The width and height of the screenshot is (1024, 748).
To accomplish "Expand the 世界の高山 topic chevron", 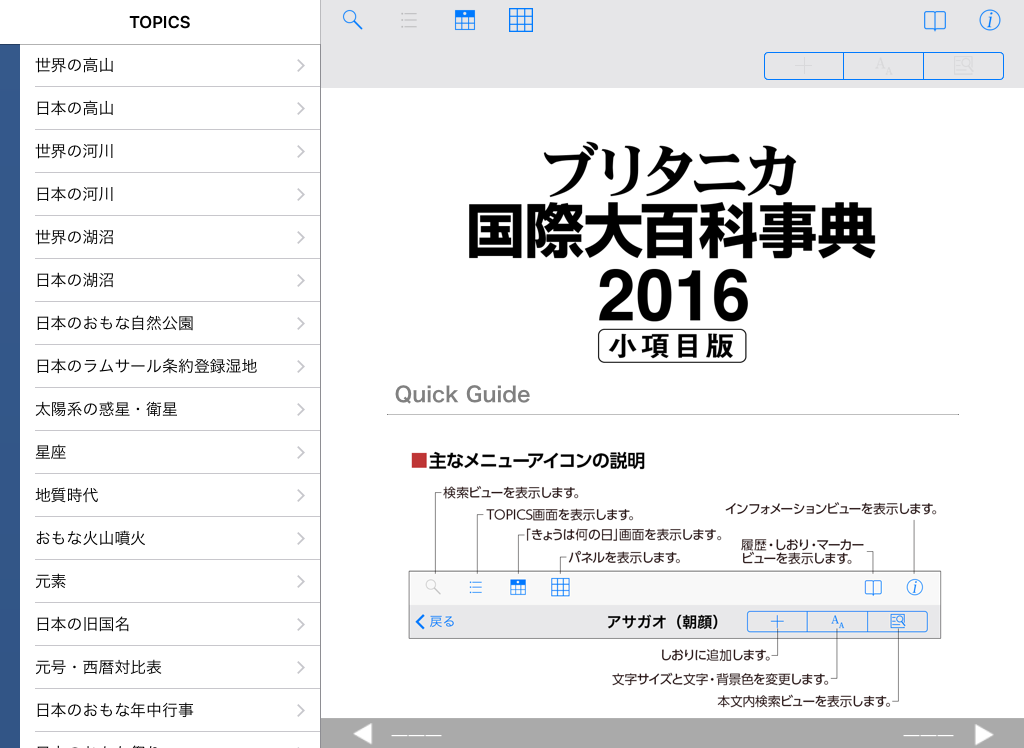I will (x=300, y=66).
